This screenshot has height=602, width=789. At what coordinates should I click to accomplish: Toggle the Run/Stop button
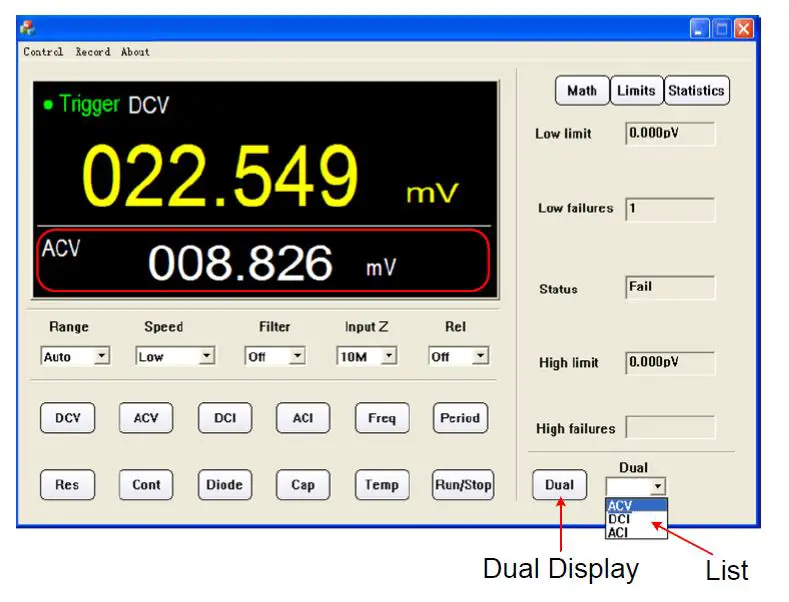pyautogui.click(x=463, y=485)
